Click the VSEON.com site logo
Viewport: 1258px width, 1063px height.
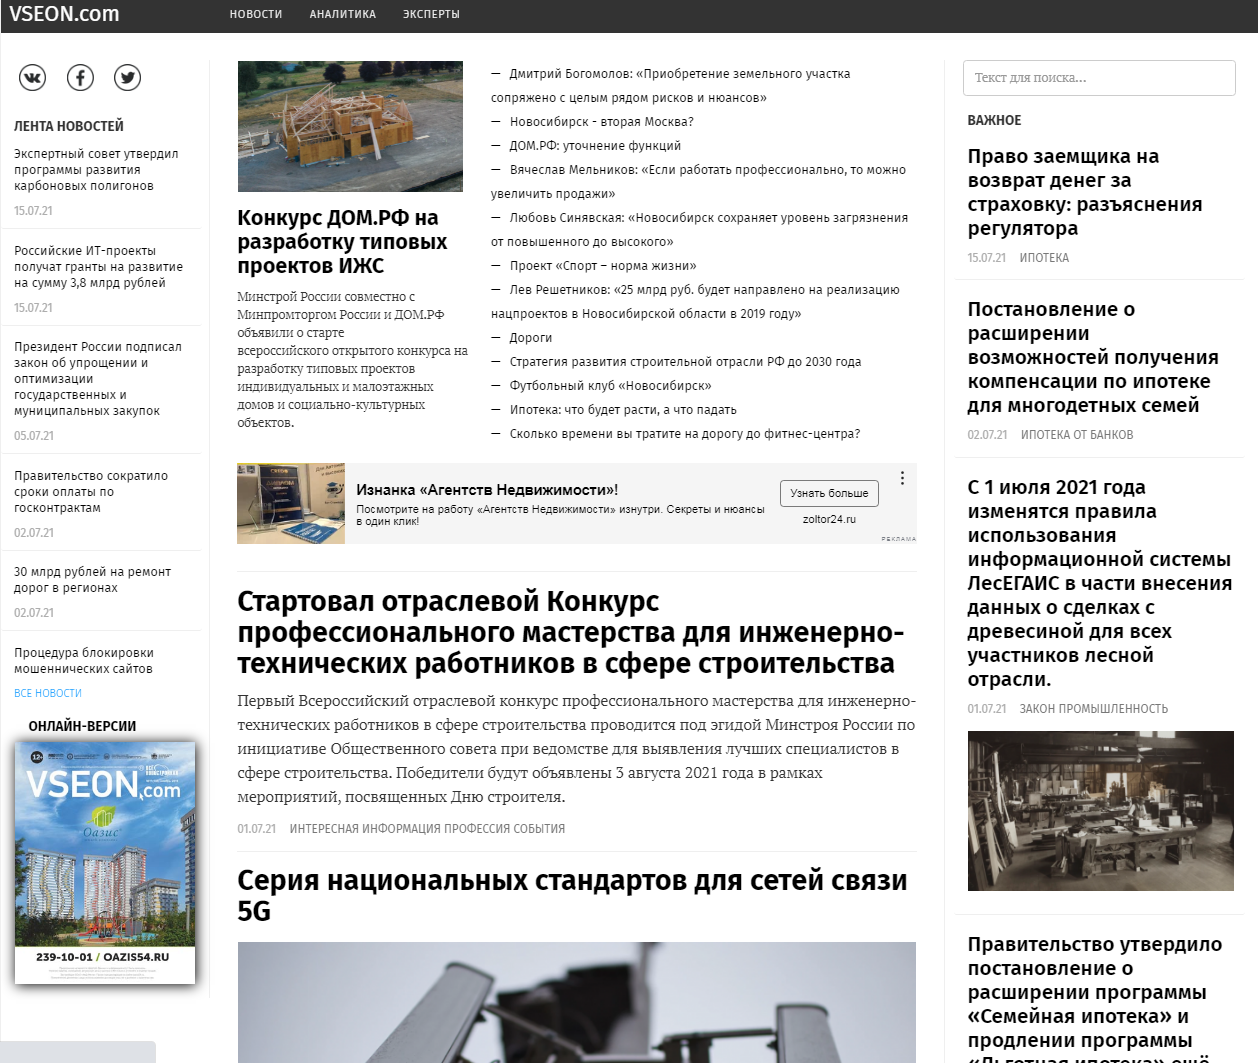[x=65, y=14]
